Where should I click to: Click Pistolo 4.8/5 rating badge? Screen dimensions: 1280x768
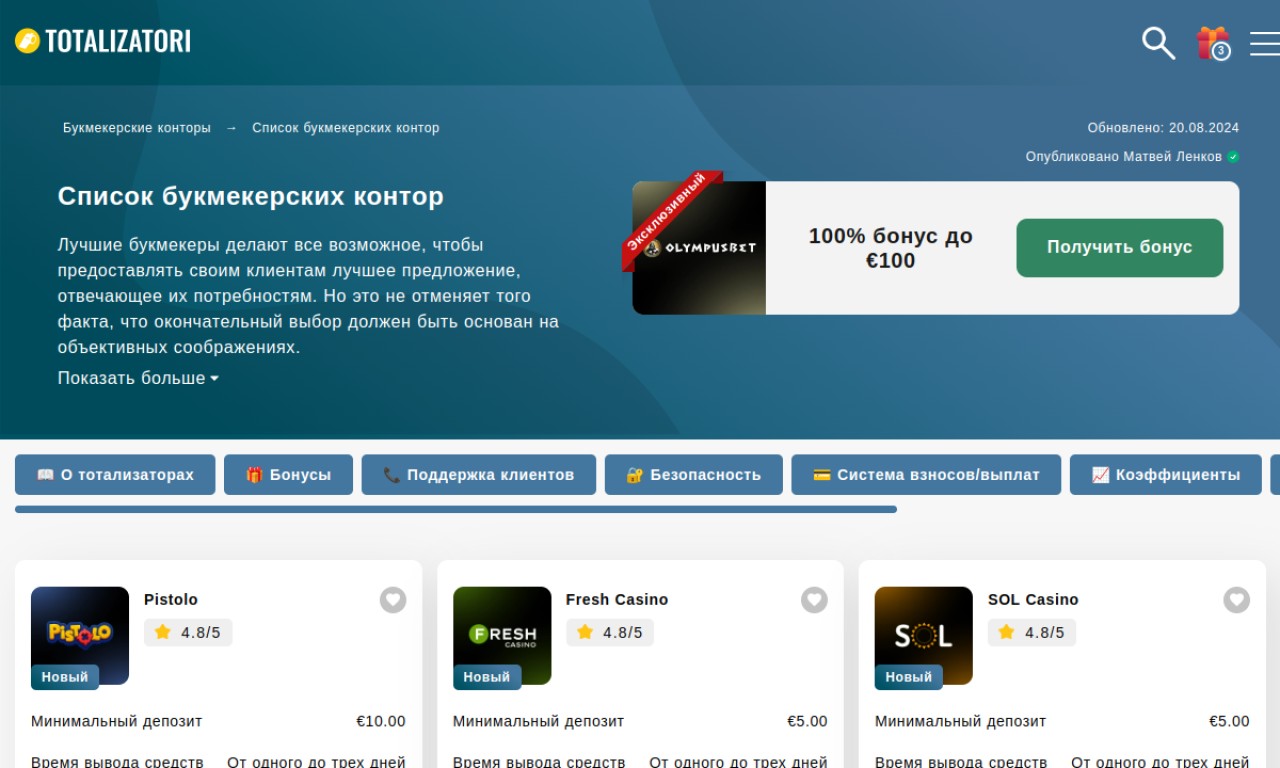188,632
